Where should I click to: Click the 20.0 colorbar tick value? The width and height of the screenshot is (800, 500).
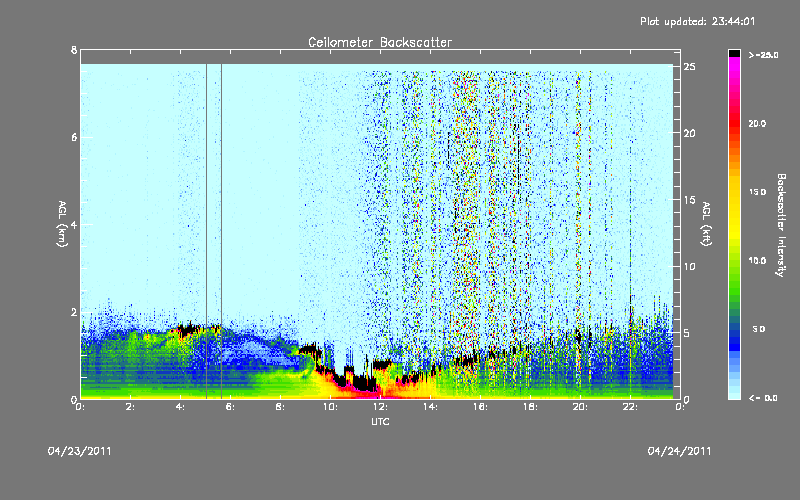757,124
